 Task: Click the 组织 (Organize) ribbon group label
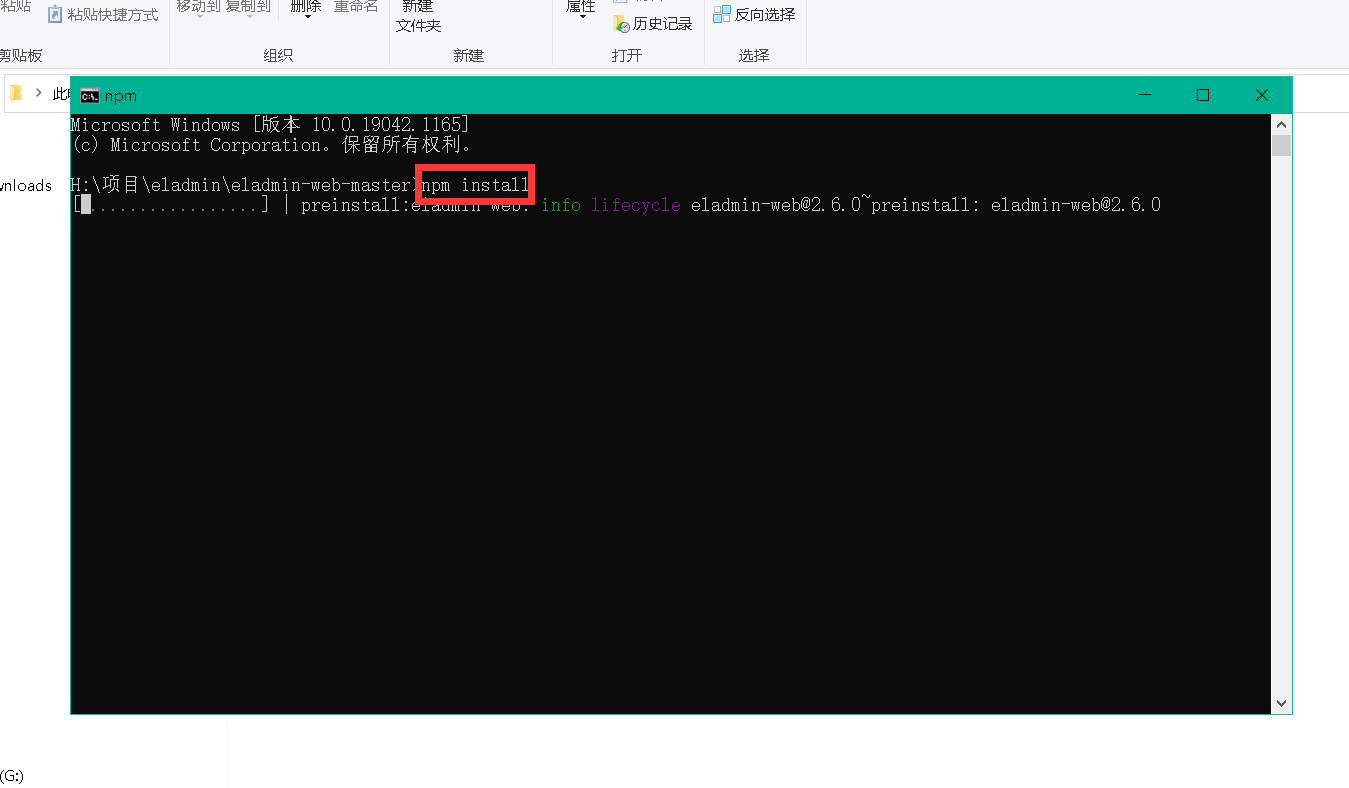point(278,55)
